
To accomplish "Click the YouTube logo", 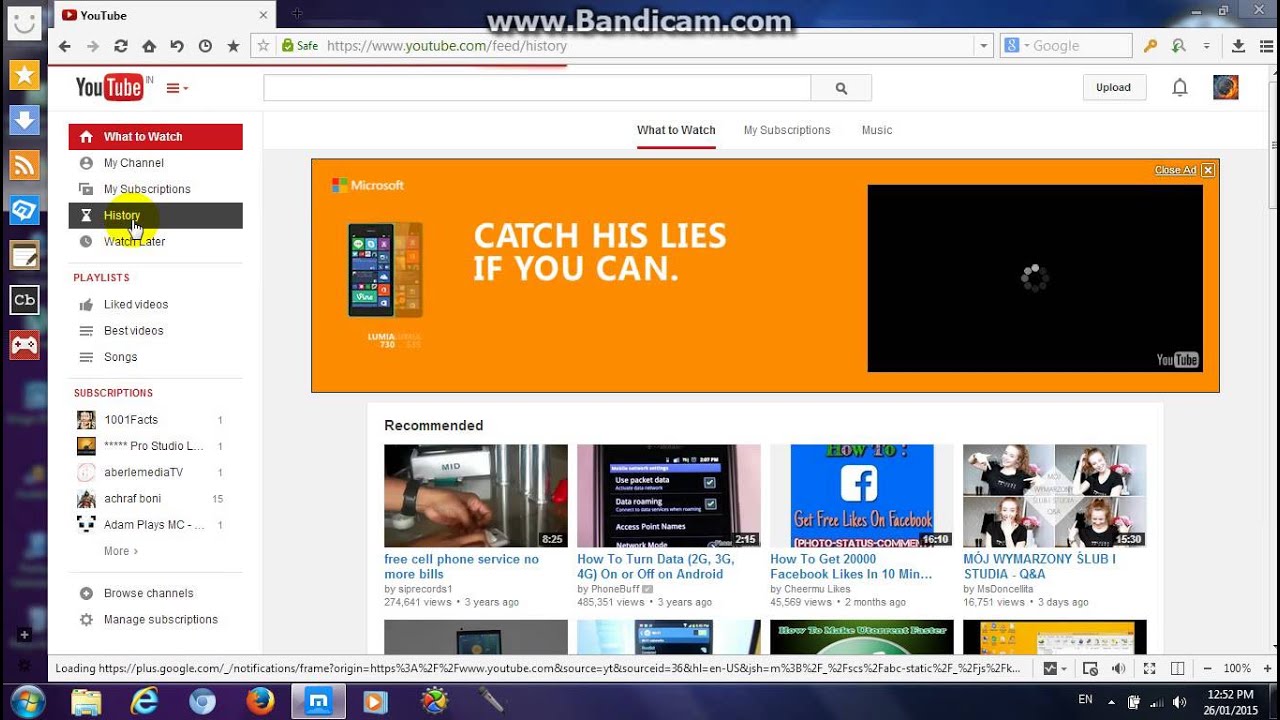I will click(109, 88).
